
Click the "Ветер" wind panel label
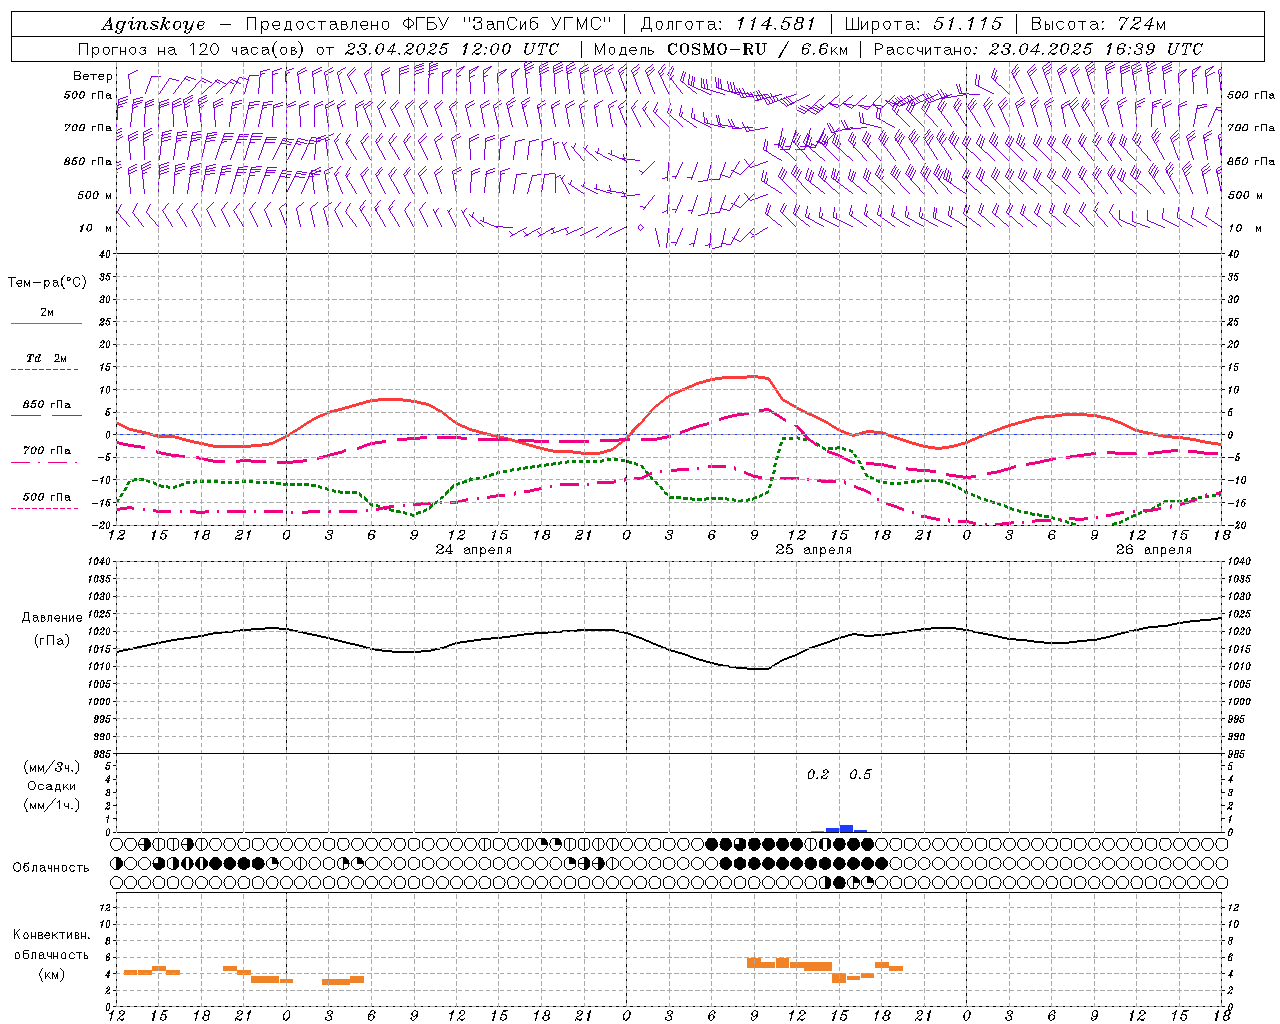pyautogui.click(x=92, y=76)
